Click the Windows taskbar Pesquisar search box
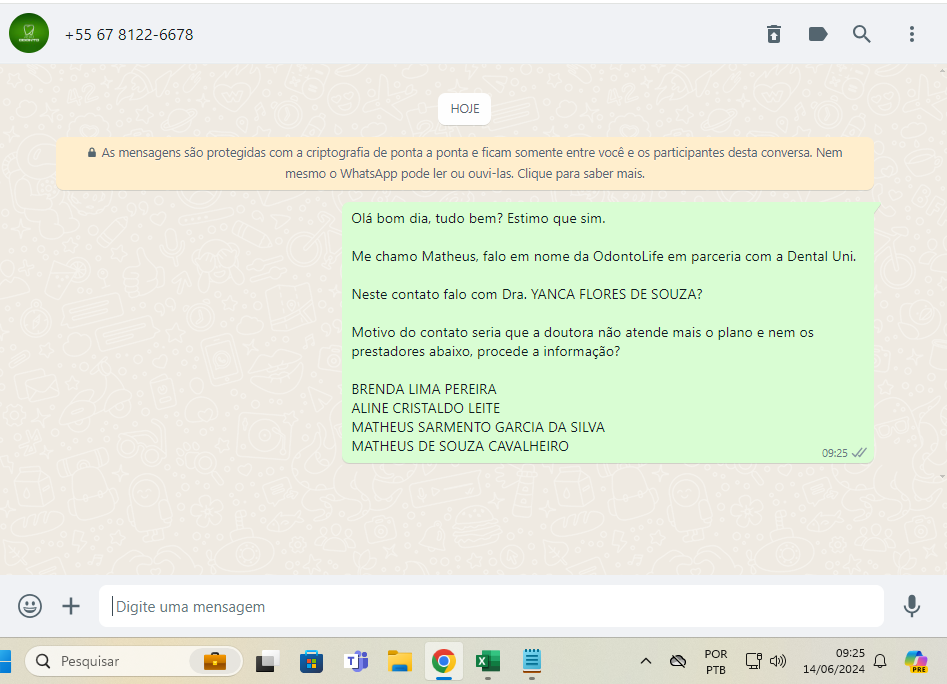The image size is (947, 684). coord(133,661)
